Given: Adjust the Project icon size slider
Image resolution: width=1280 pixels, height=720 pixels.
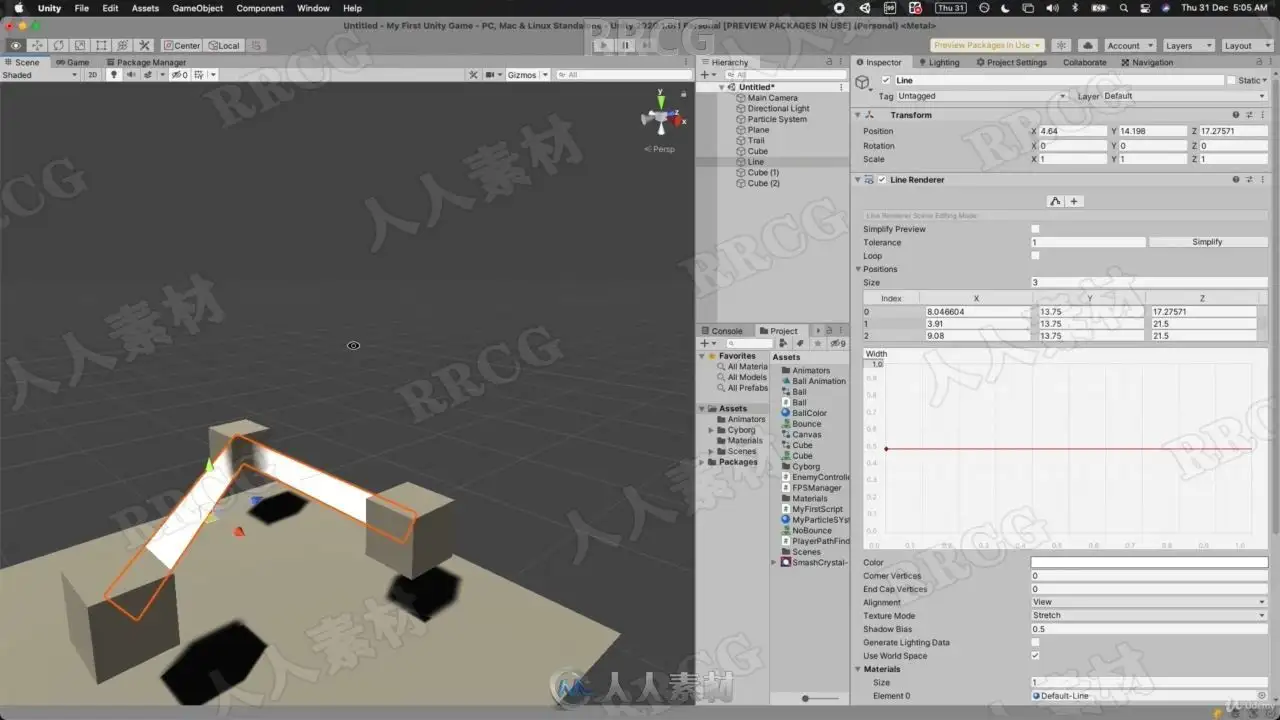Looking at the screenshot, I should point(806,698).
